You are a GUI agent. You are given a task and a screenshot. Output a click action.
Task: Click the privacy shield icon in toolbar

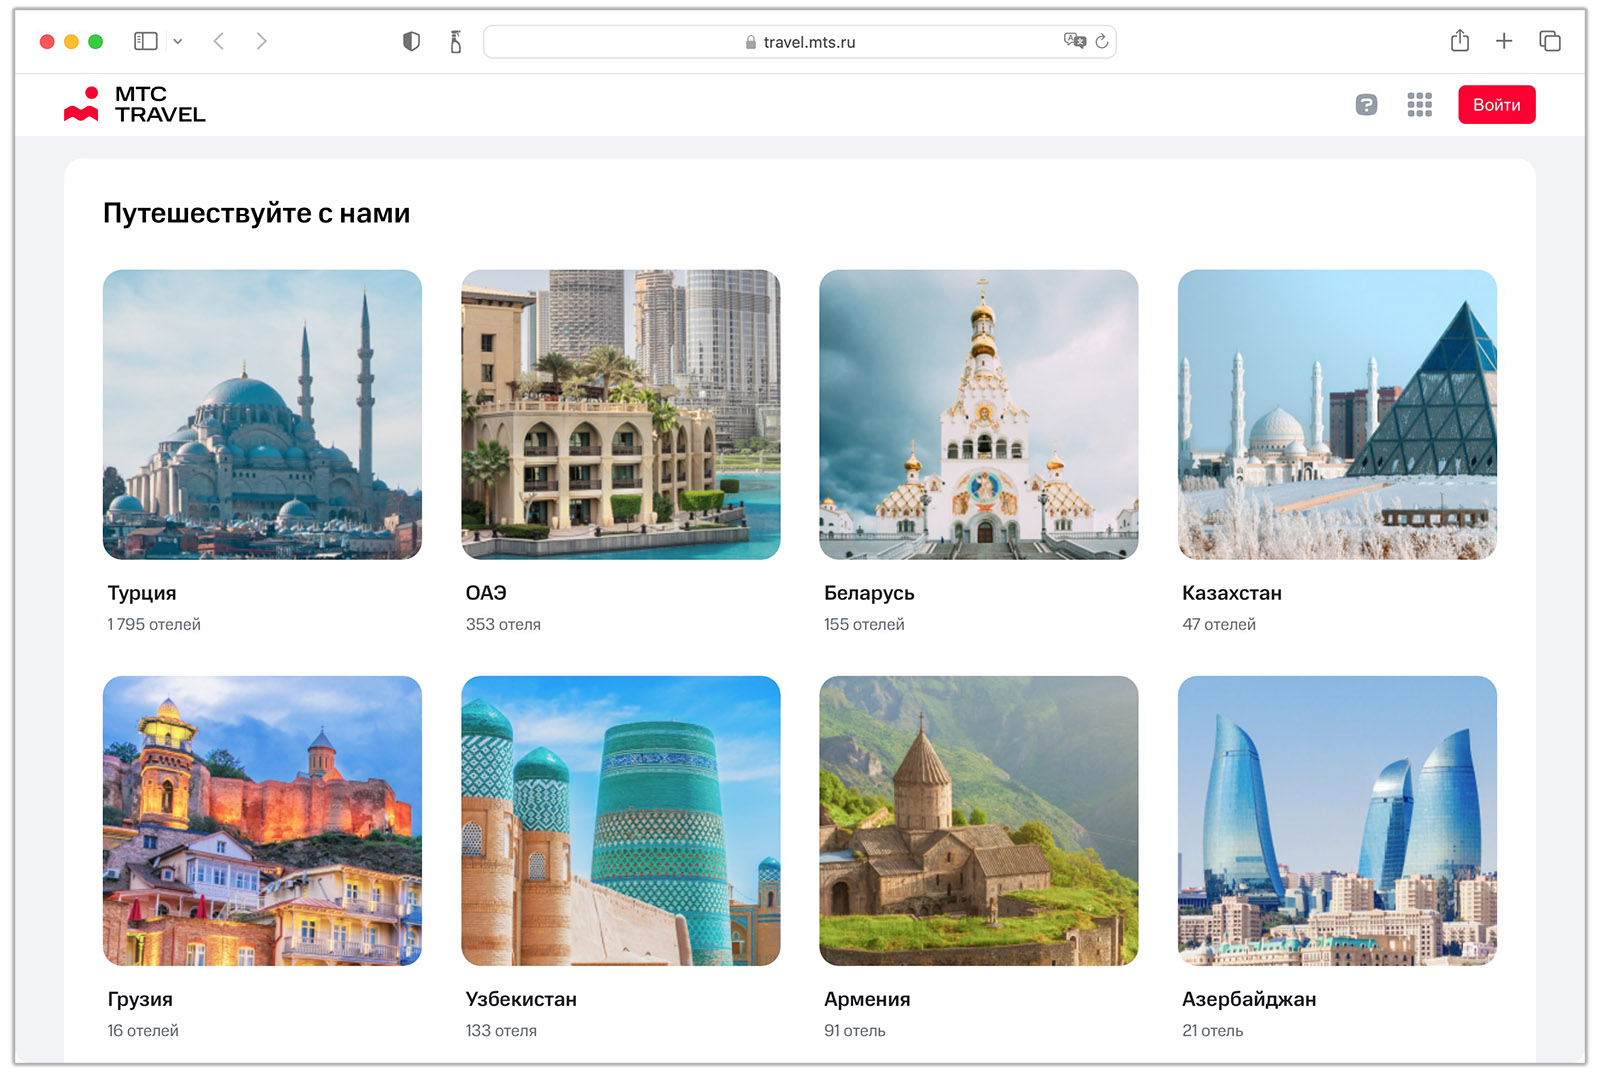coord(411,41)
